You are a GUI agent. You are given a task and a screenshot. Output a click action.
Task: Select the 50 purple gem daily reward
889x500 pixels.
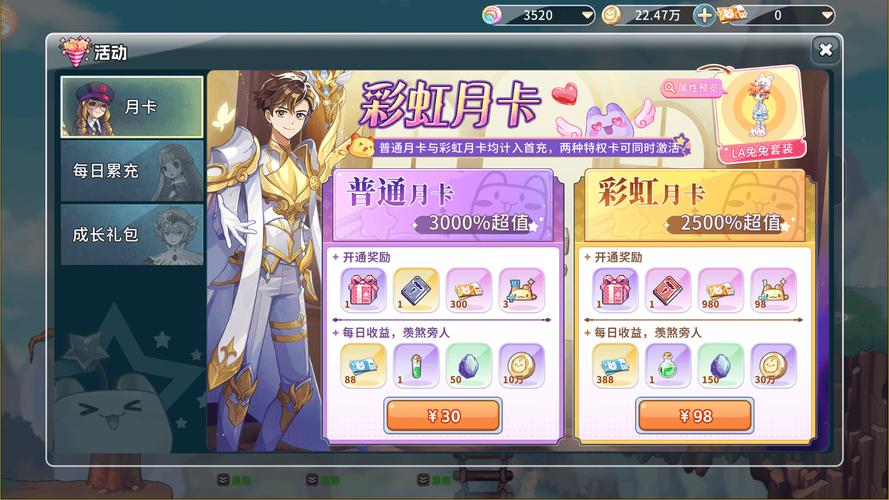point(469,366)
